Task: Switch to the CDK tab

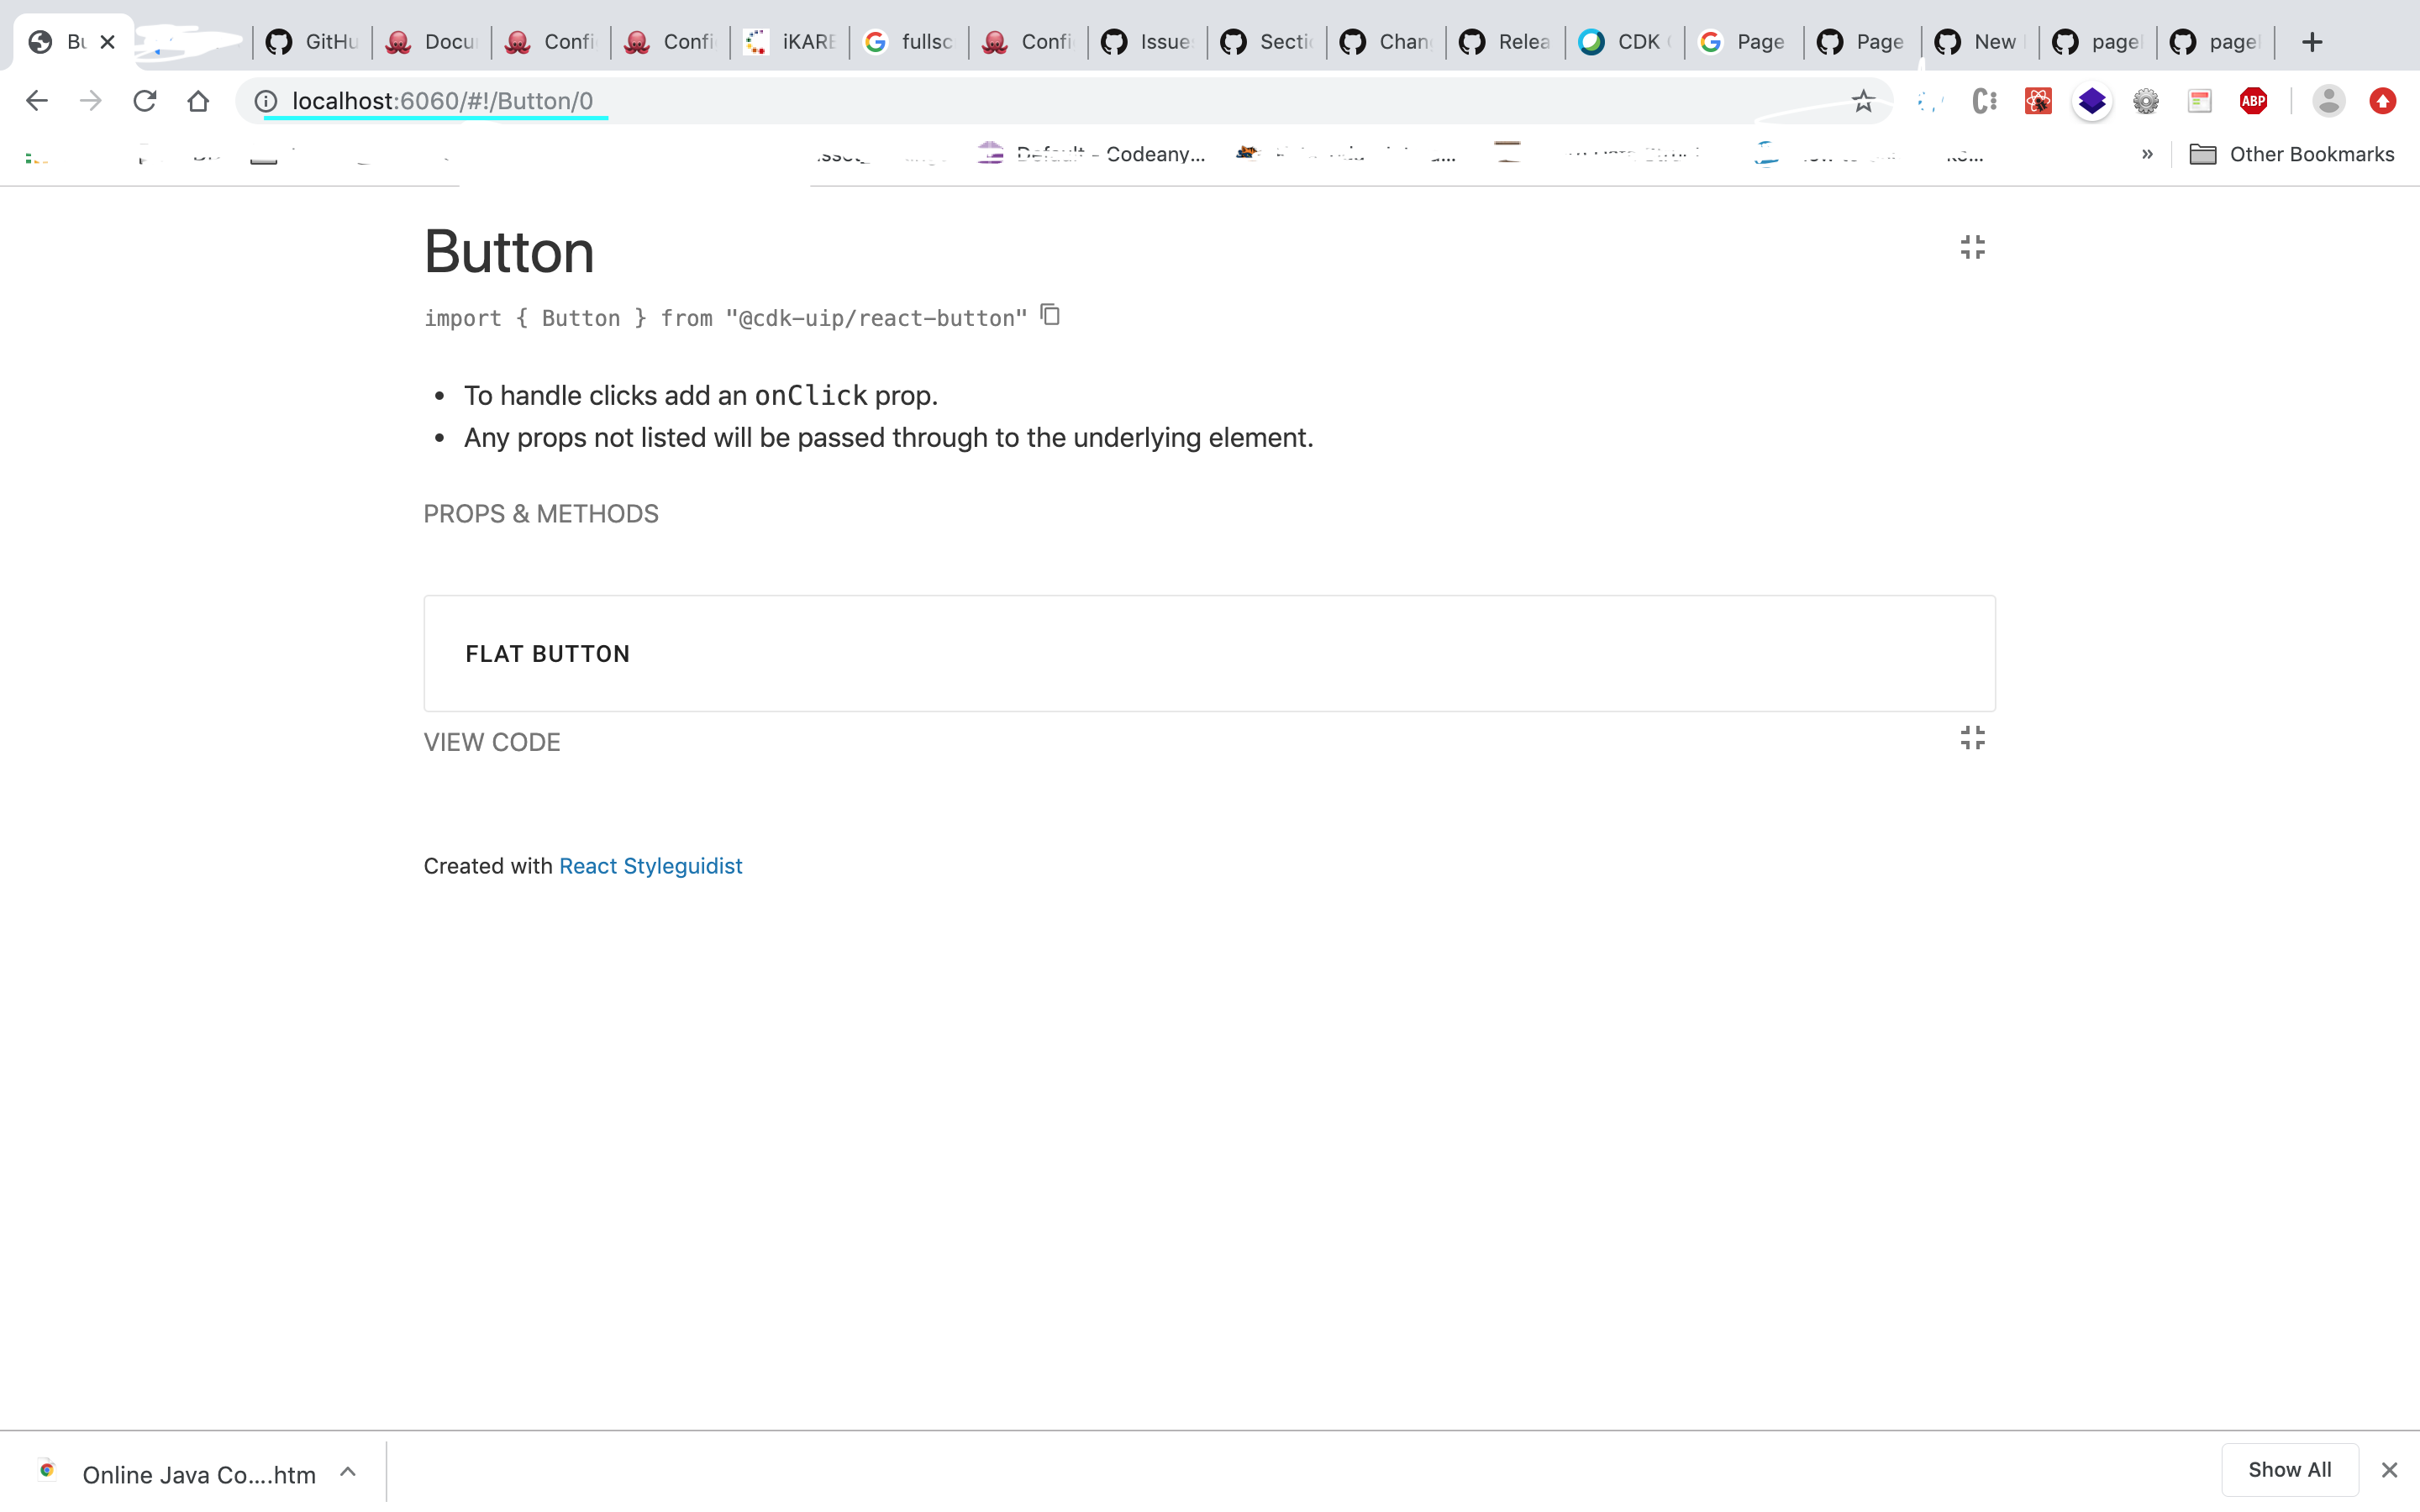Action: pos(1625,42)
